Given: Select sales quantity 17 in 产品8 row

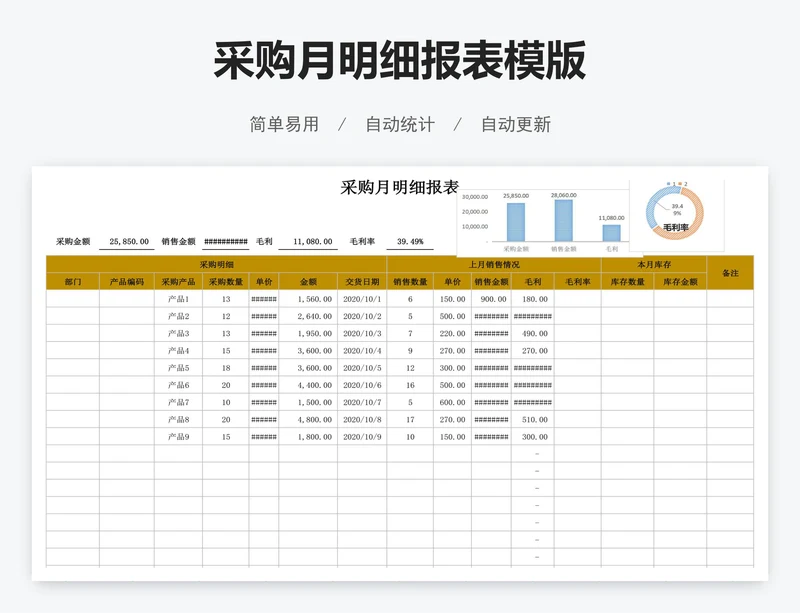Looking at the screenshot, I should point(410,420).
